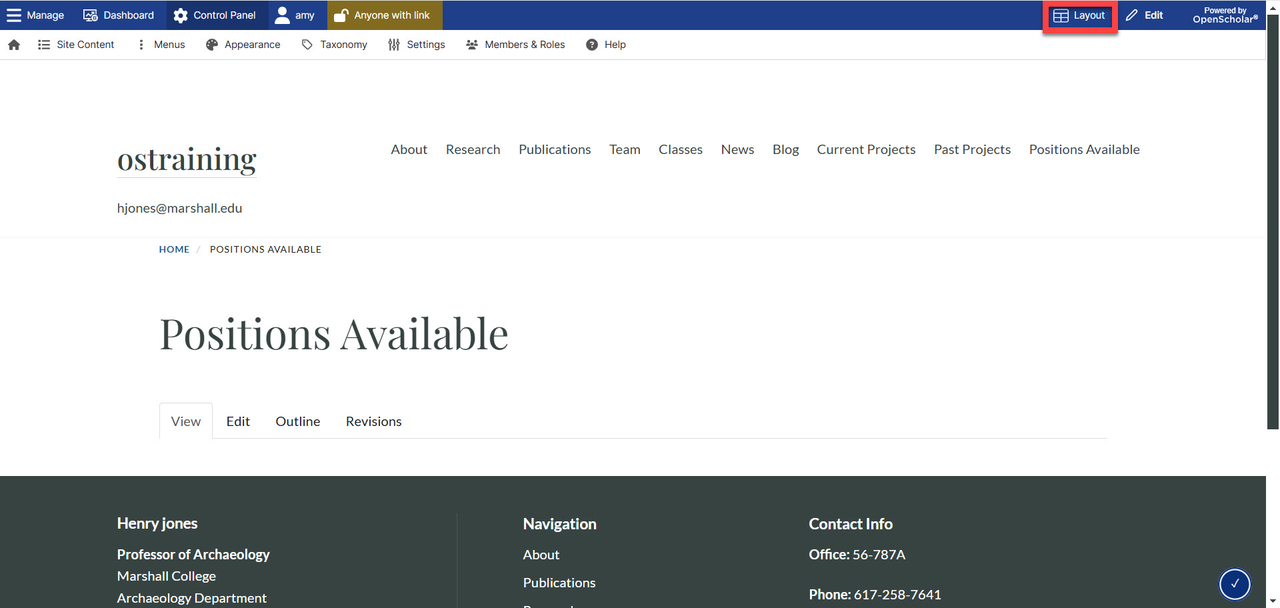The image size is (1280, 608).
Task: Expand the Site Content menu
Action: [x=76, y=45]
